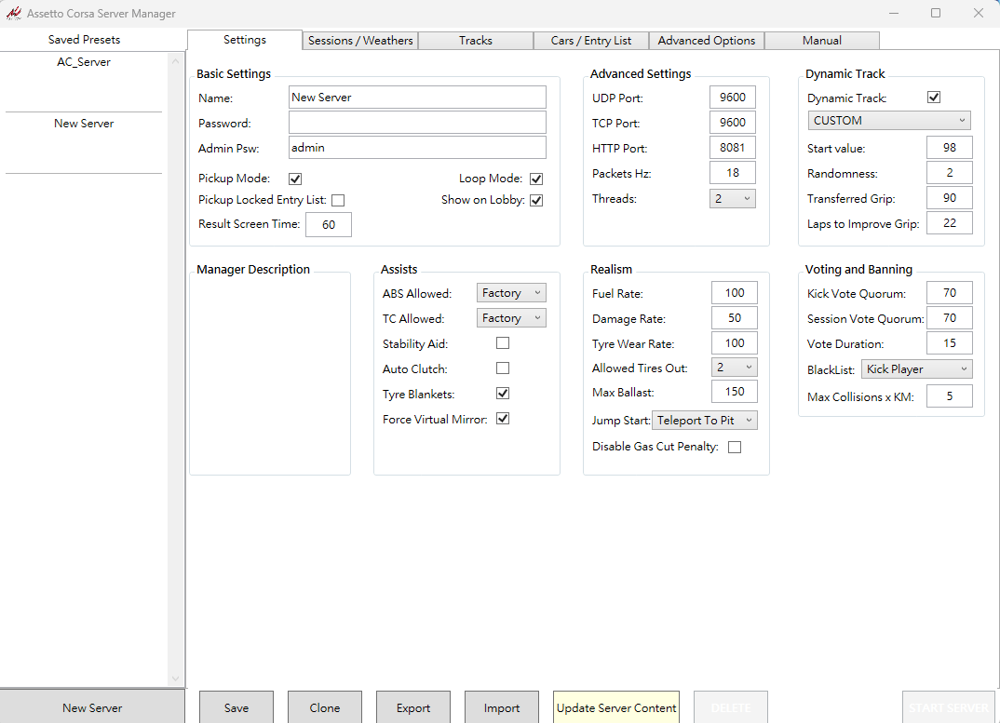Click the Fuel Rate value field
Viewport: 1000px width, 723px height.
734,293
